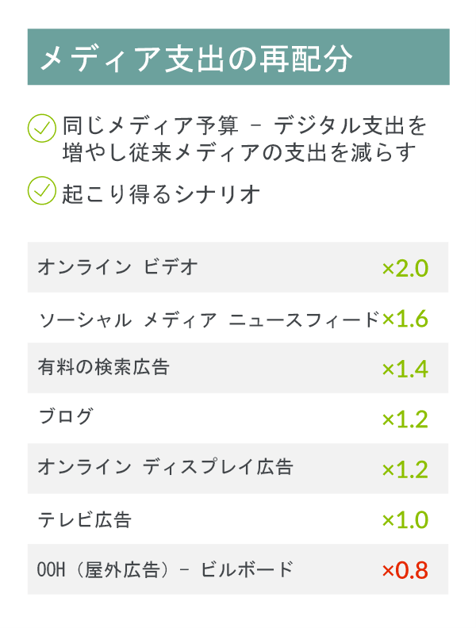Screen dimensions: 476x628
Task: Click the ×1.4 multiplier value
Action: point(405,369)
